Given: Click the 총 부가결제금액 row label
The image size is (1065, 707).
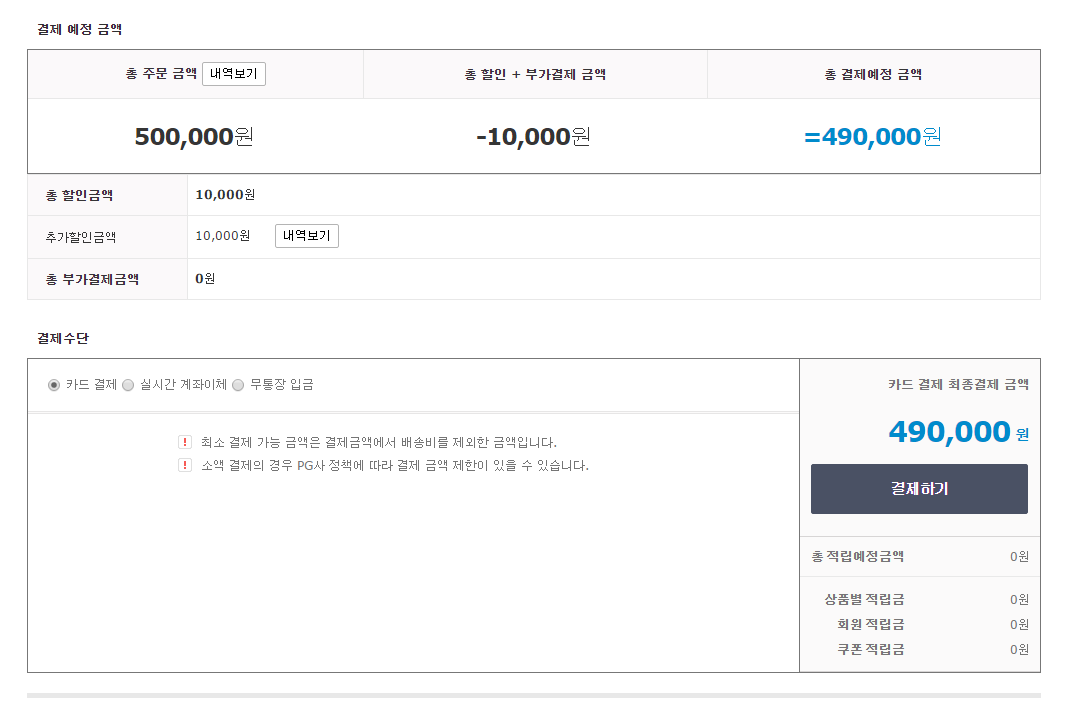Looking at the screenshot, I should (92, 279).
